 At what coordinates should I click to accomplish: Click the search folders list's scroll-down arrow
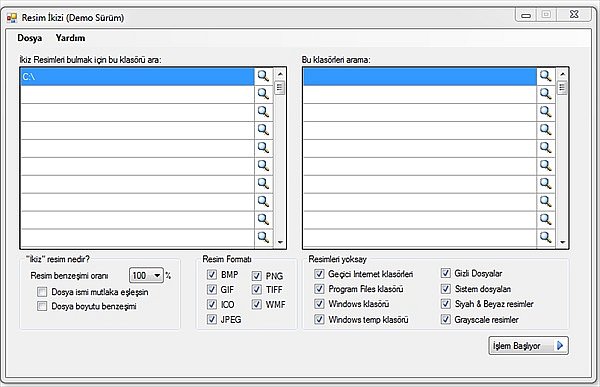point(280,242)
